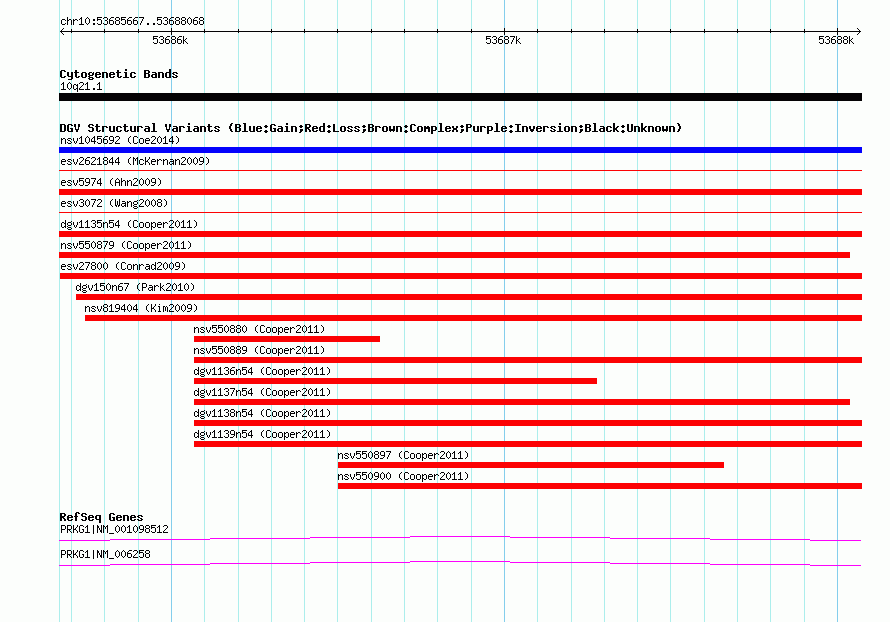
Task: Click the red dgv1139n54 loss bar
Action: click(528, 444)
